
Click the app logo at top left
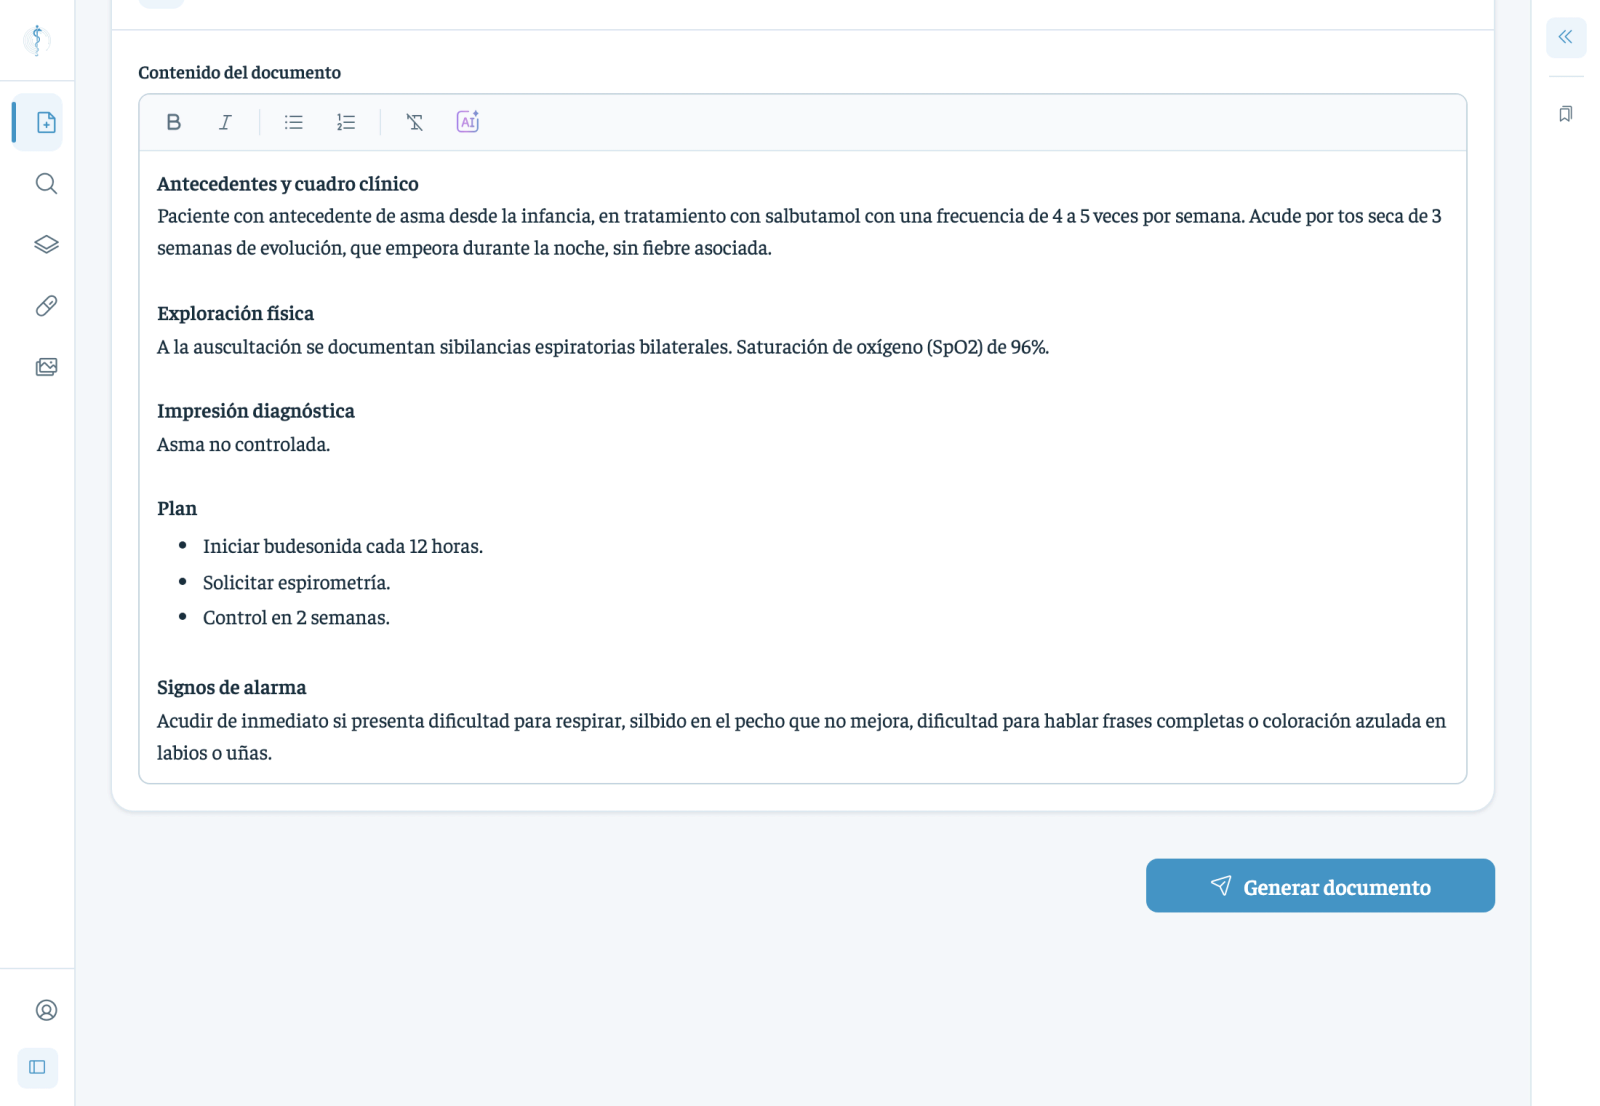click(37, 40)
